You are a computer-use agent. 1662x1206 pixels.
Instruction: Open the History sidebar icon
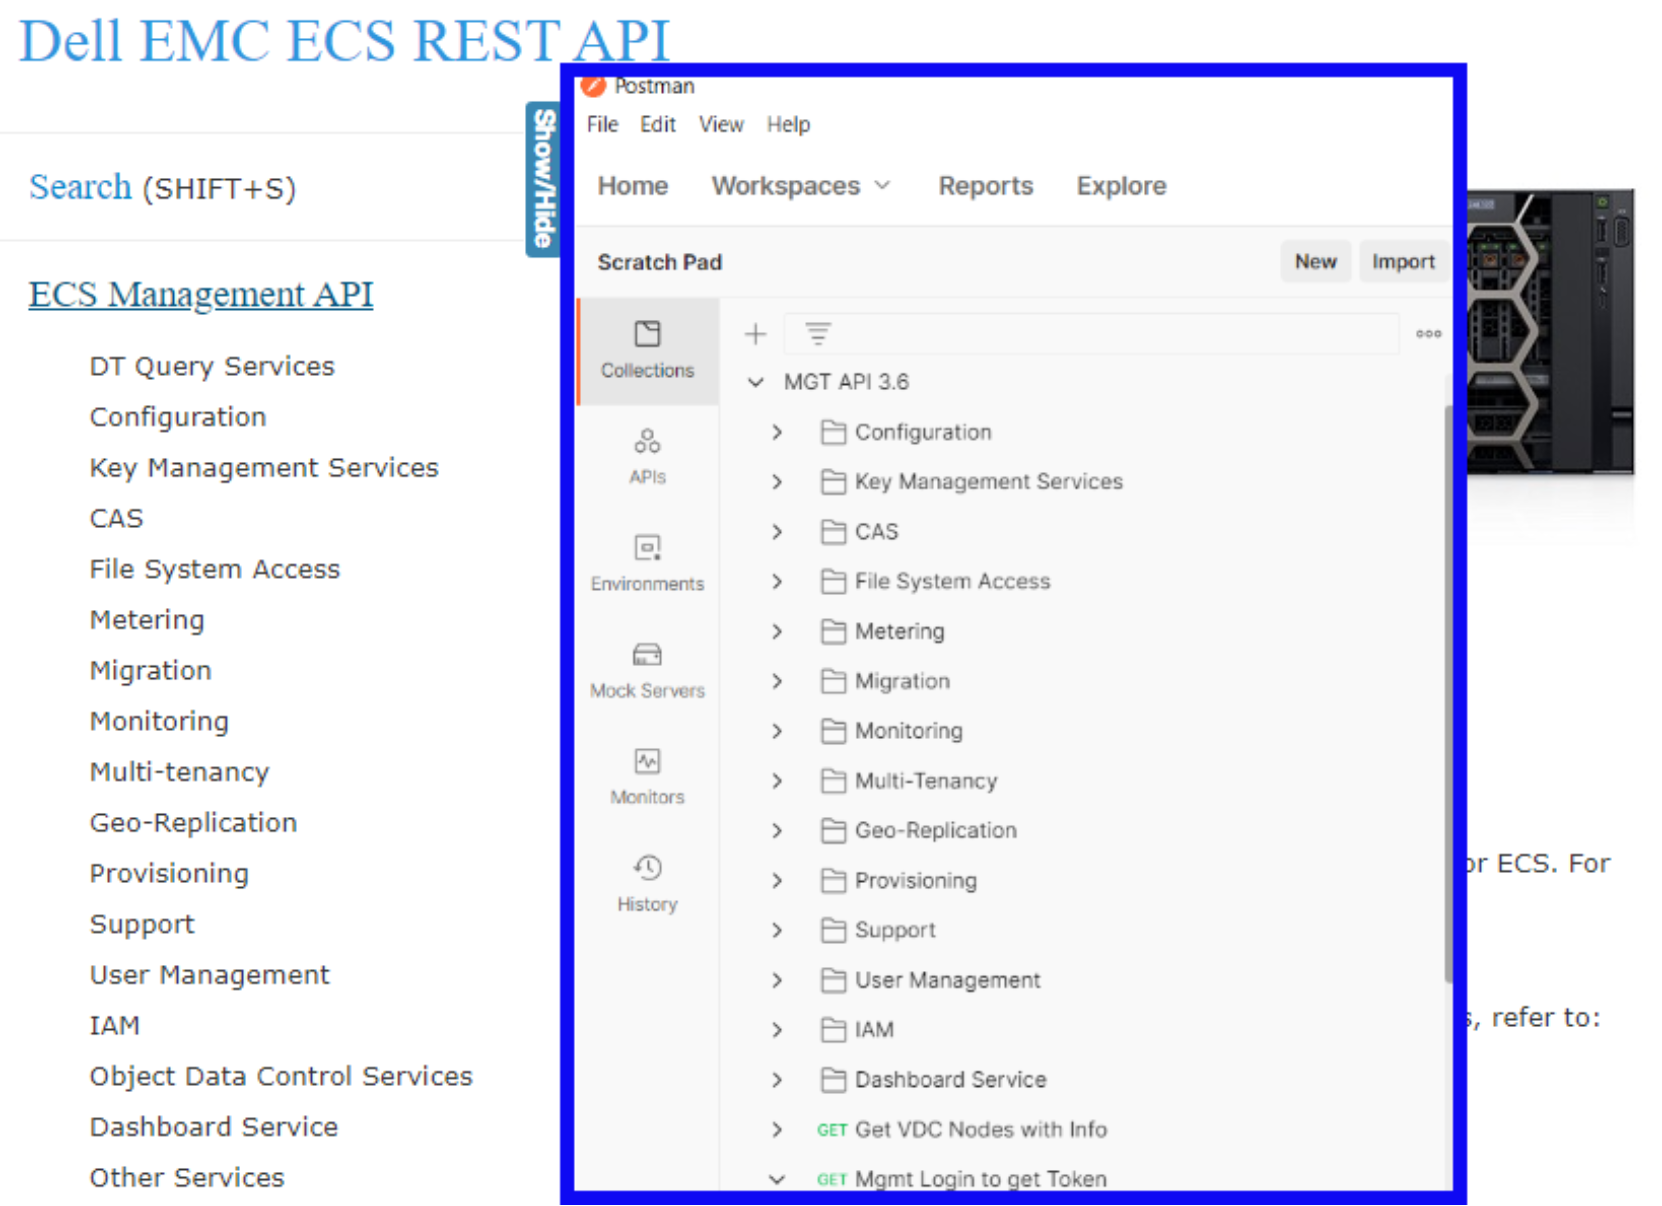click(x=647, y=884)
